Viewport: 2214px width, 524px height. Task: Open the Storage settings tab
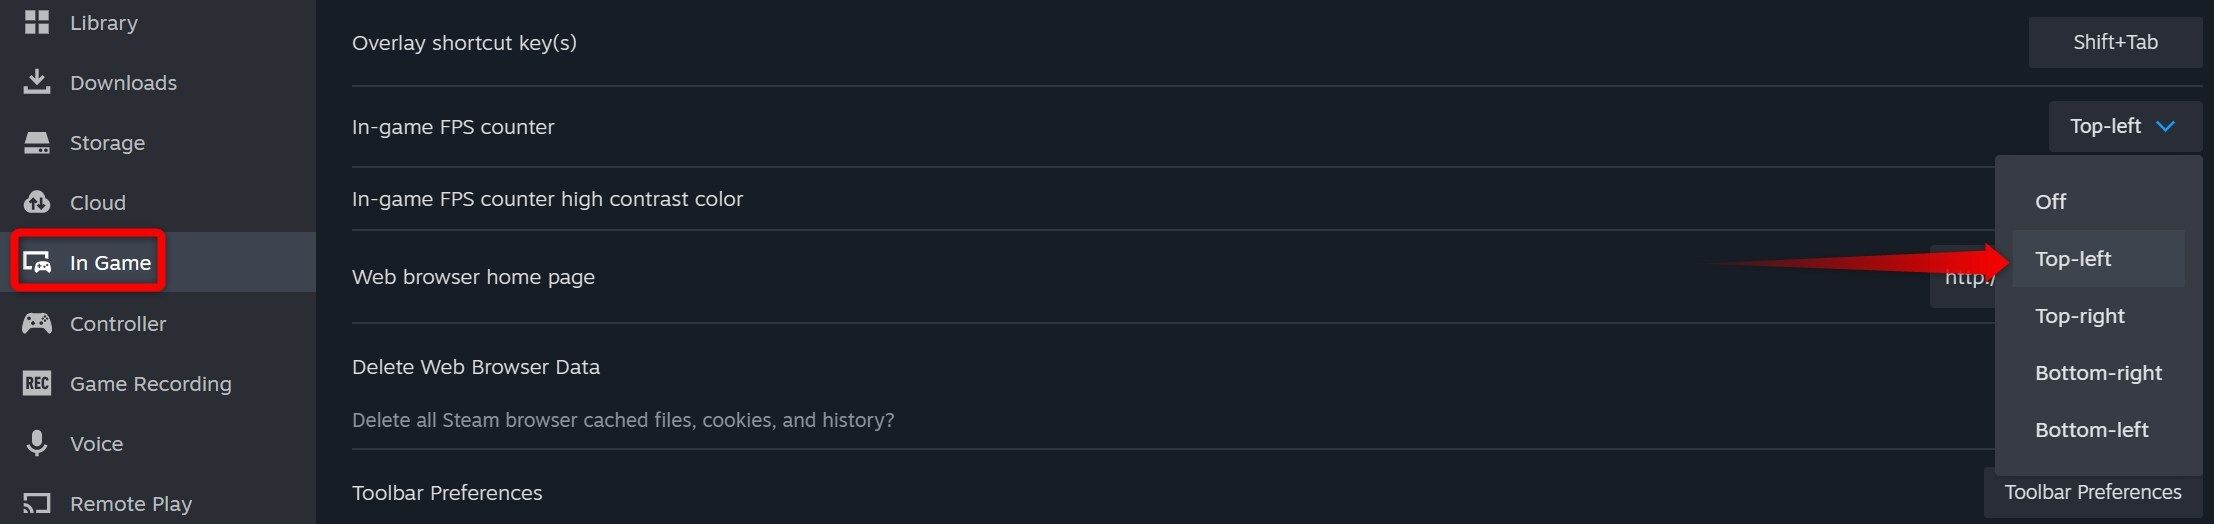pos(107,143)
